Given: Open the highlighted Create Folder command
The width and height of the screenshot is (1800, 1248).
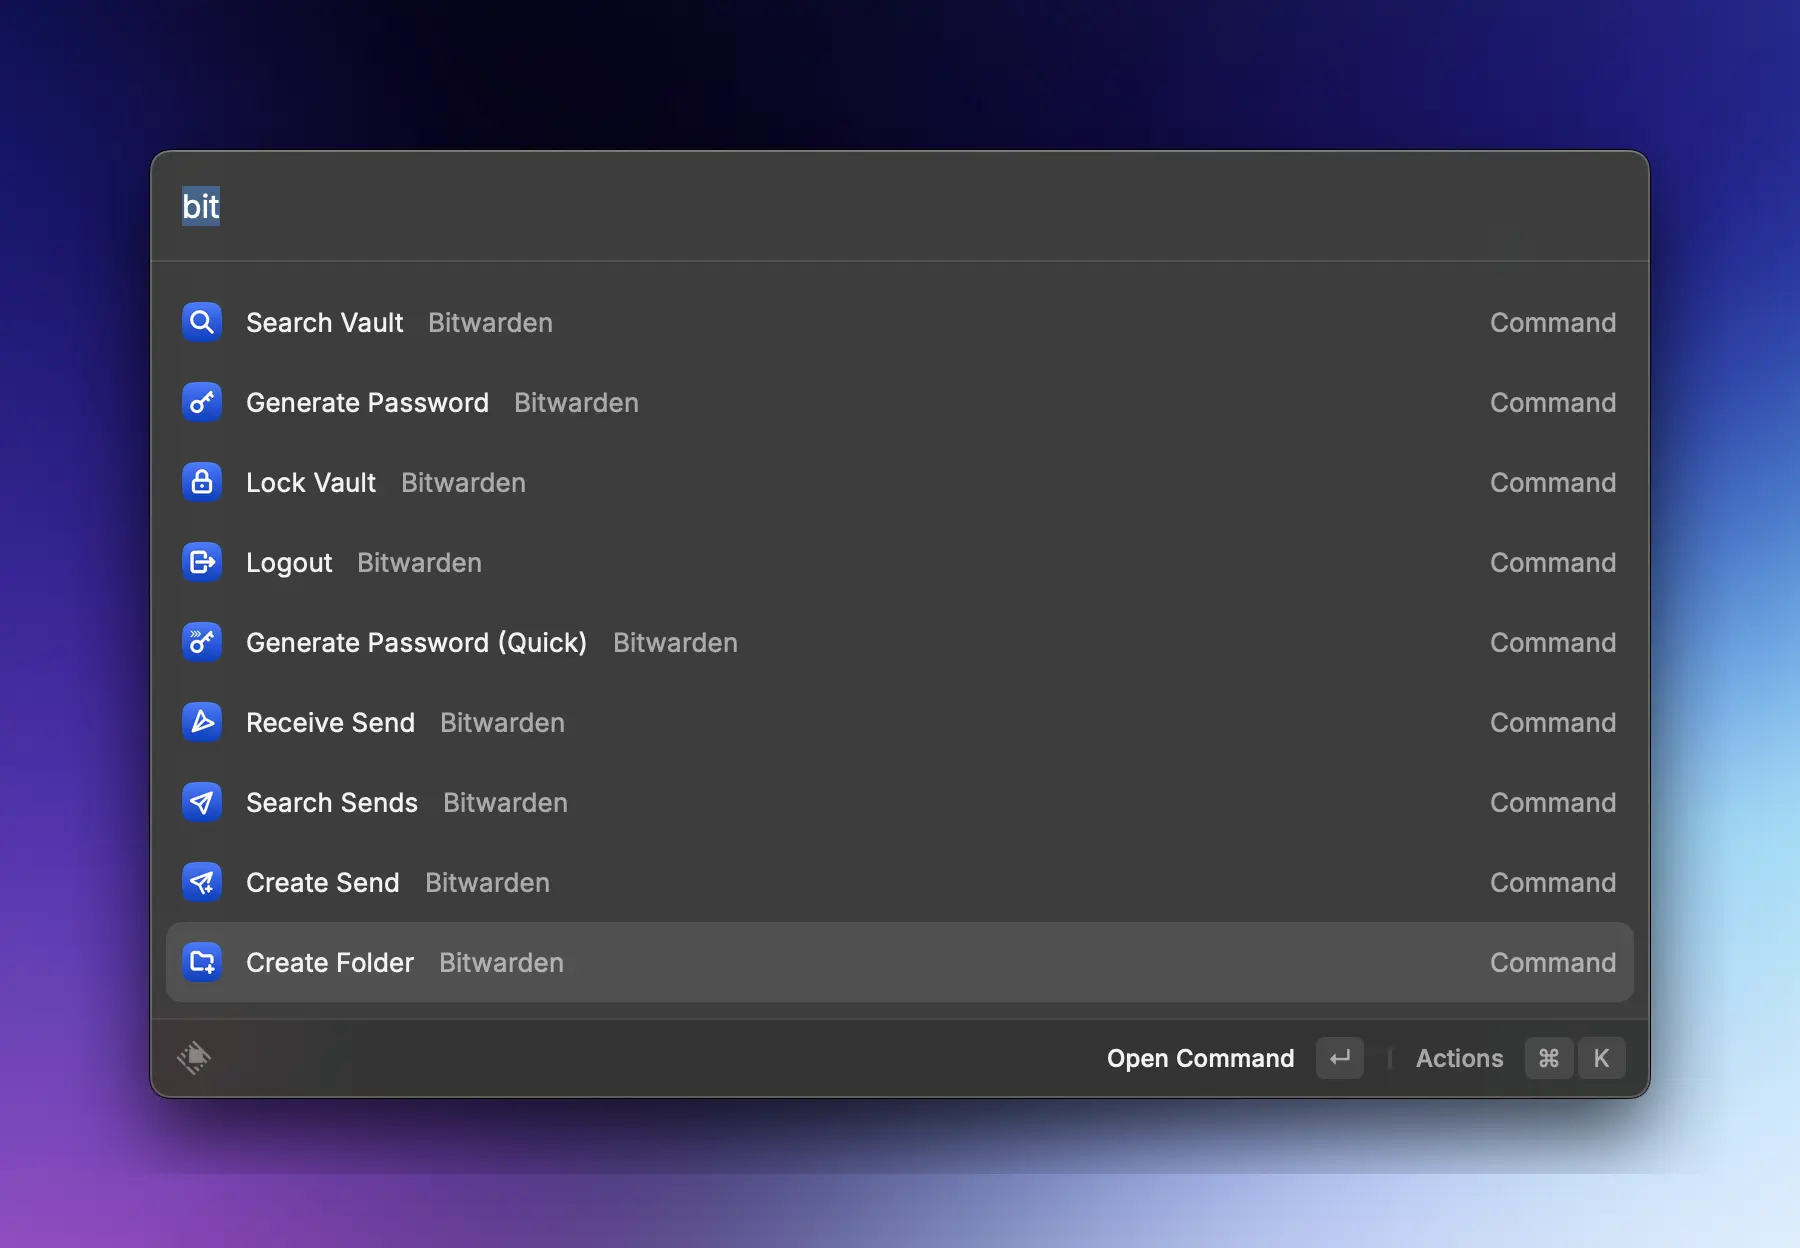Looking at the screenshot, I should pos(700,962).
